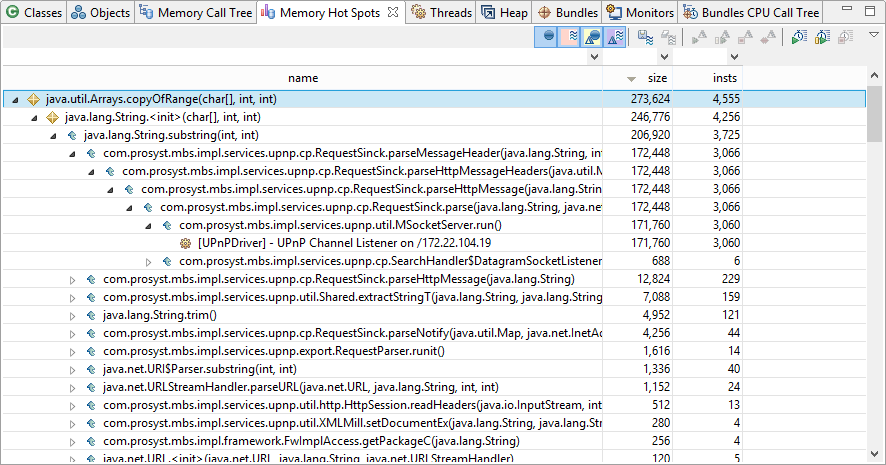This screenshot has width=886, height=465.
Task: Toggle the first blue circle toolbar filter
Action: point(547,37)
